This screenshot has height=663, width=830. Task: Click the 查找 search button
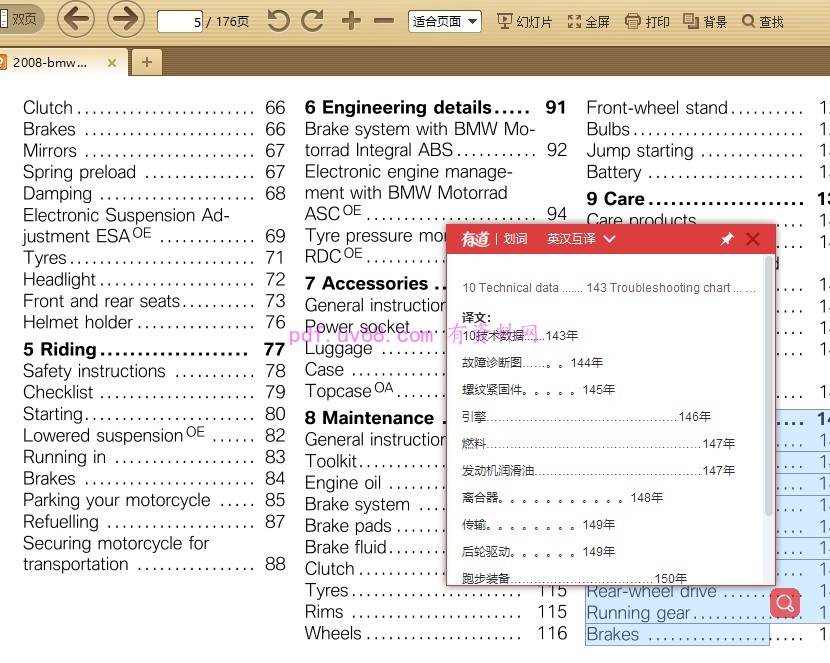[763, 21]
